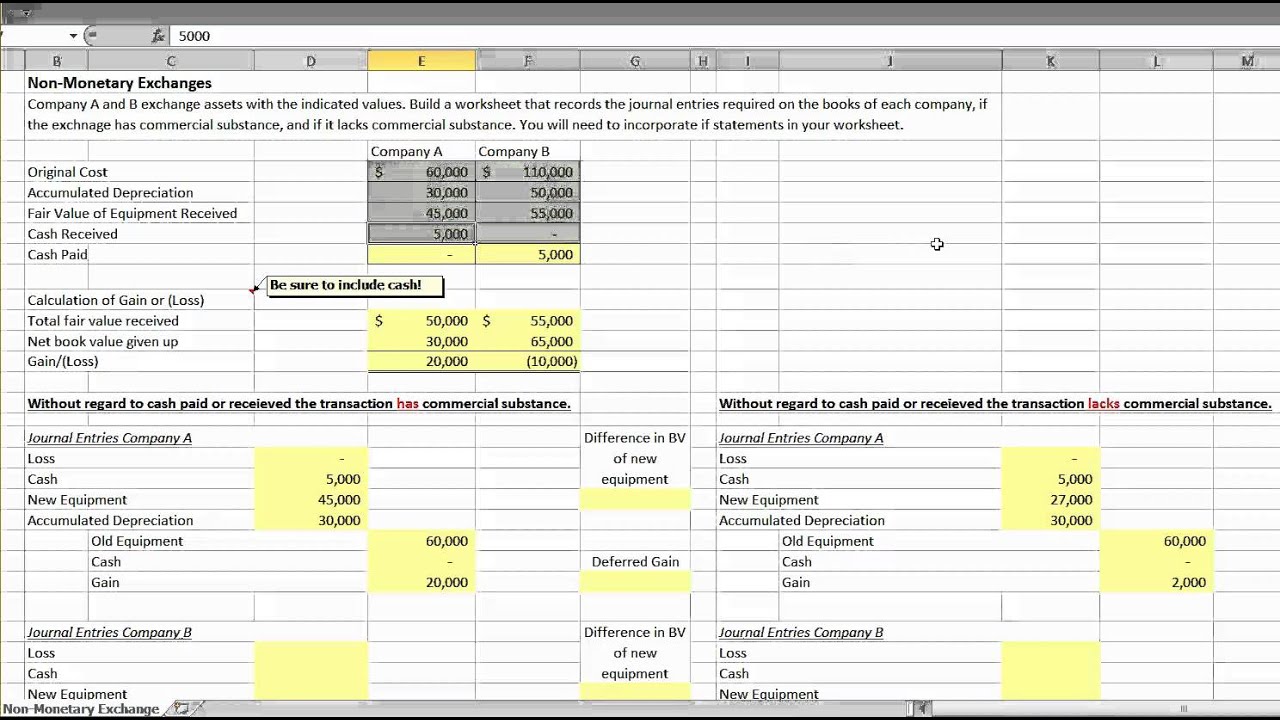Select Cash debit 5,000 in lacks-substance section

pos(1051,479)
